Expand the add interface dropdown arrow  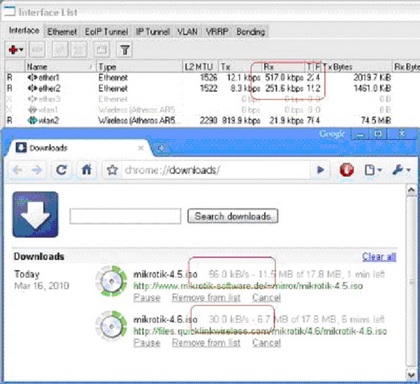pos(21,50)
